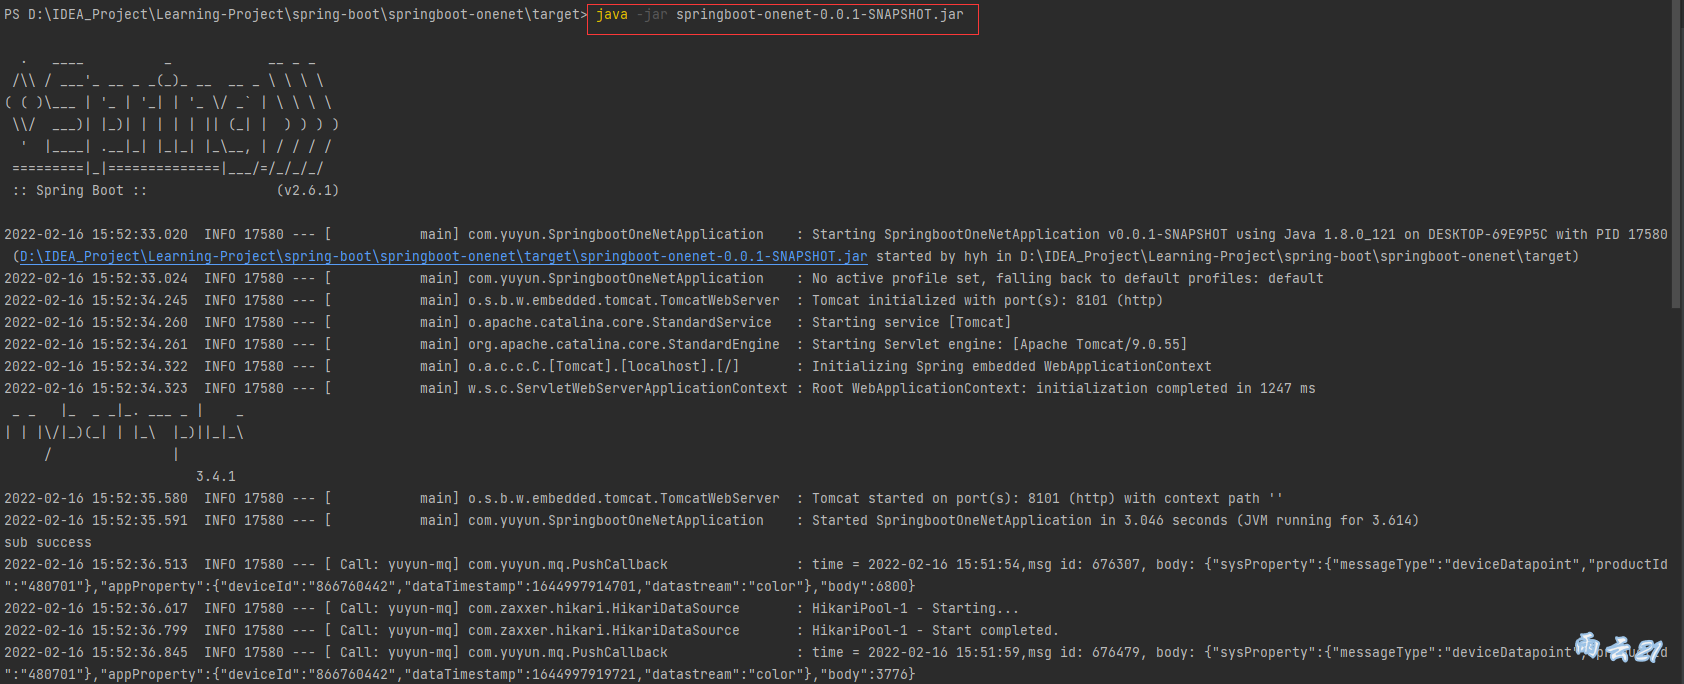This screenshot has height=684, width=1684.
Task: Click the 'HikariPool-1 - Start completed.' message
Action: [x=935, y=630]
